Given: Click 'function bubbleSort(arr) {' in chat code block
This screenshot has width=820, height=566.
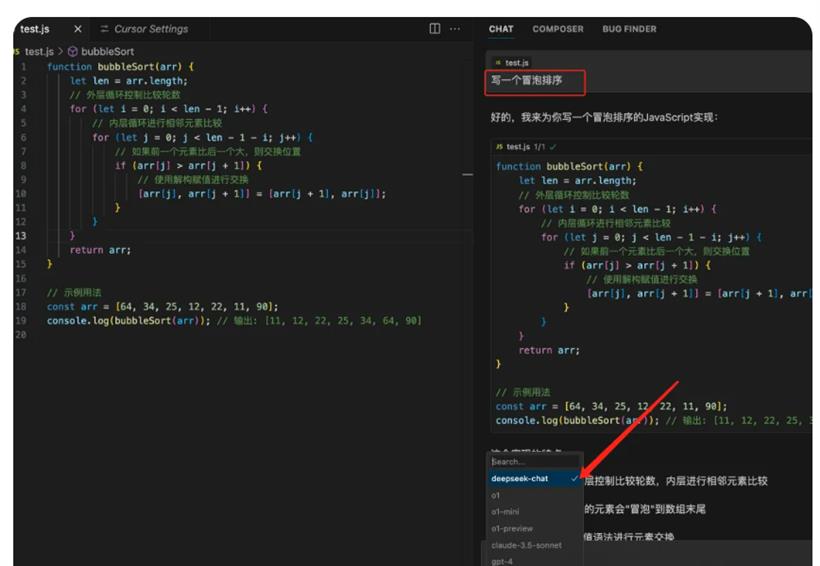Looking at the screenshot, I should click(569, 166).
